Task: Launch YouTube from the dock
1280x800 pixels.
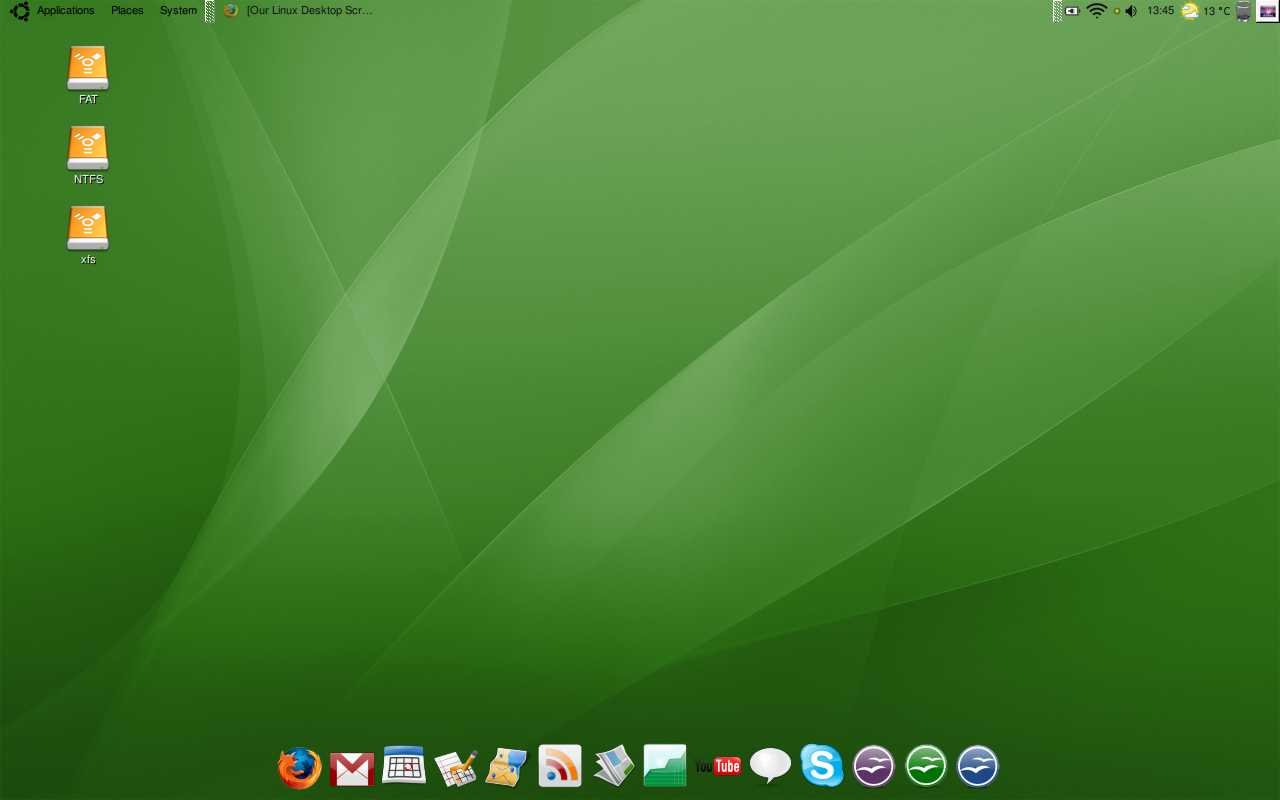Action: click(x=718, y=767)
